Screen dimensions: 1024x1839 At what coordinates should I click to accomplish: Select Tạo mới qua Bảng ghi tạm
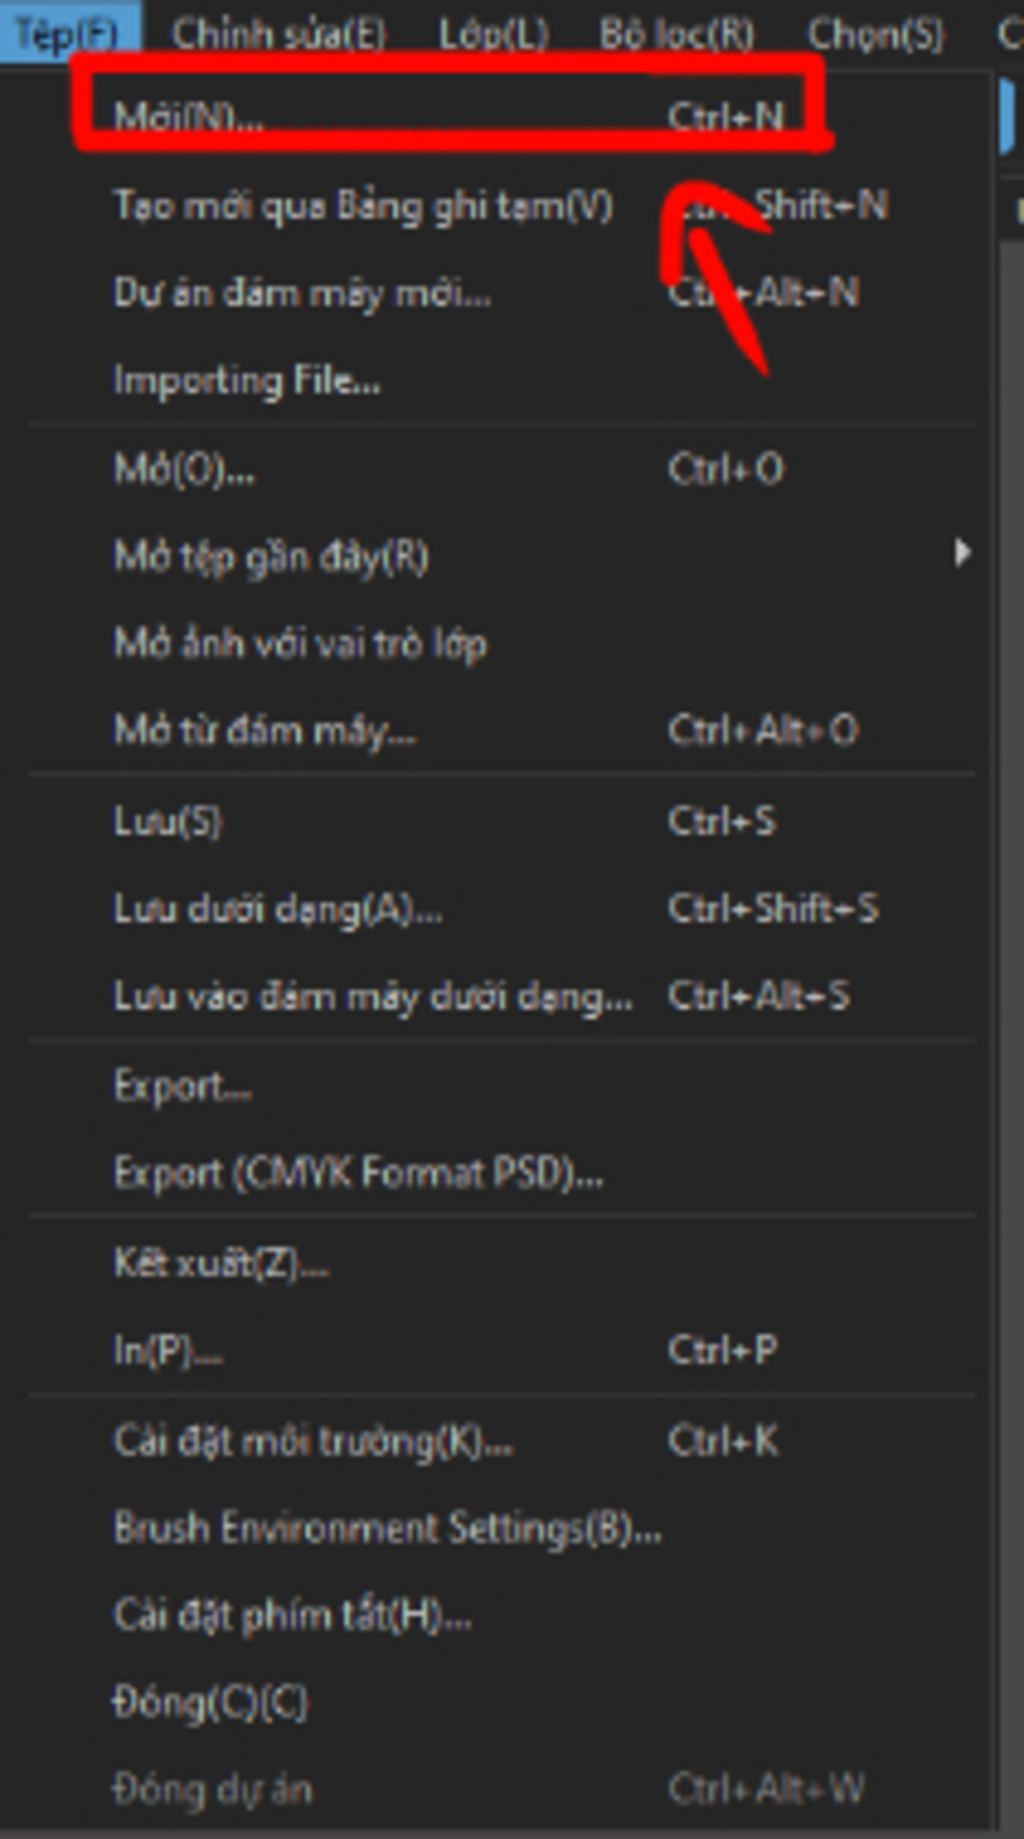pos(363,205)
